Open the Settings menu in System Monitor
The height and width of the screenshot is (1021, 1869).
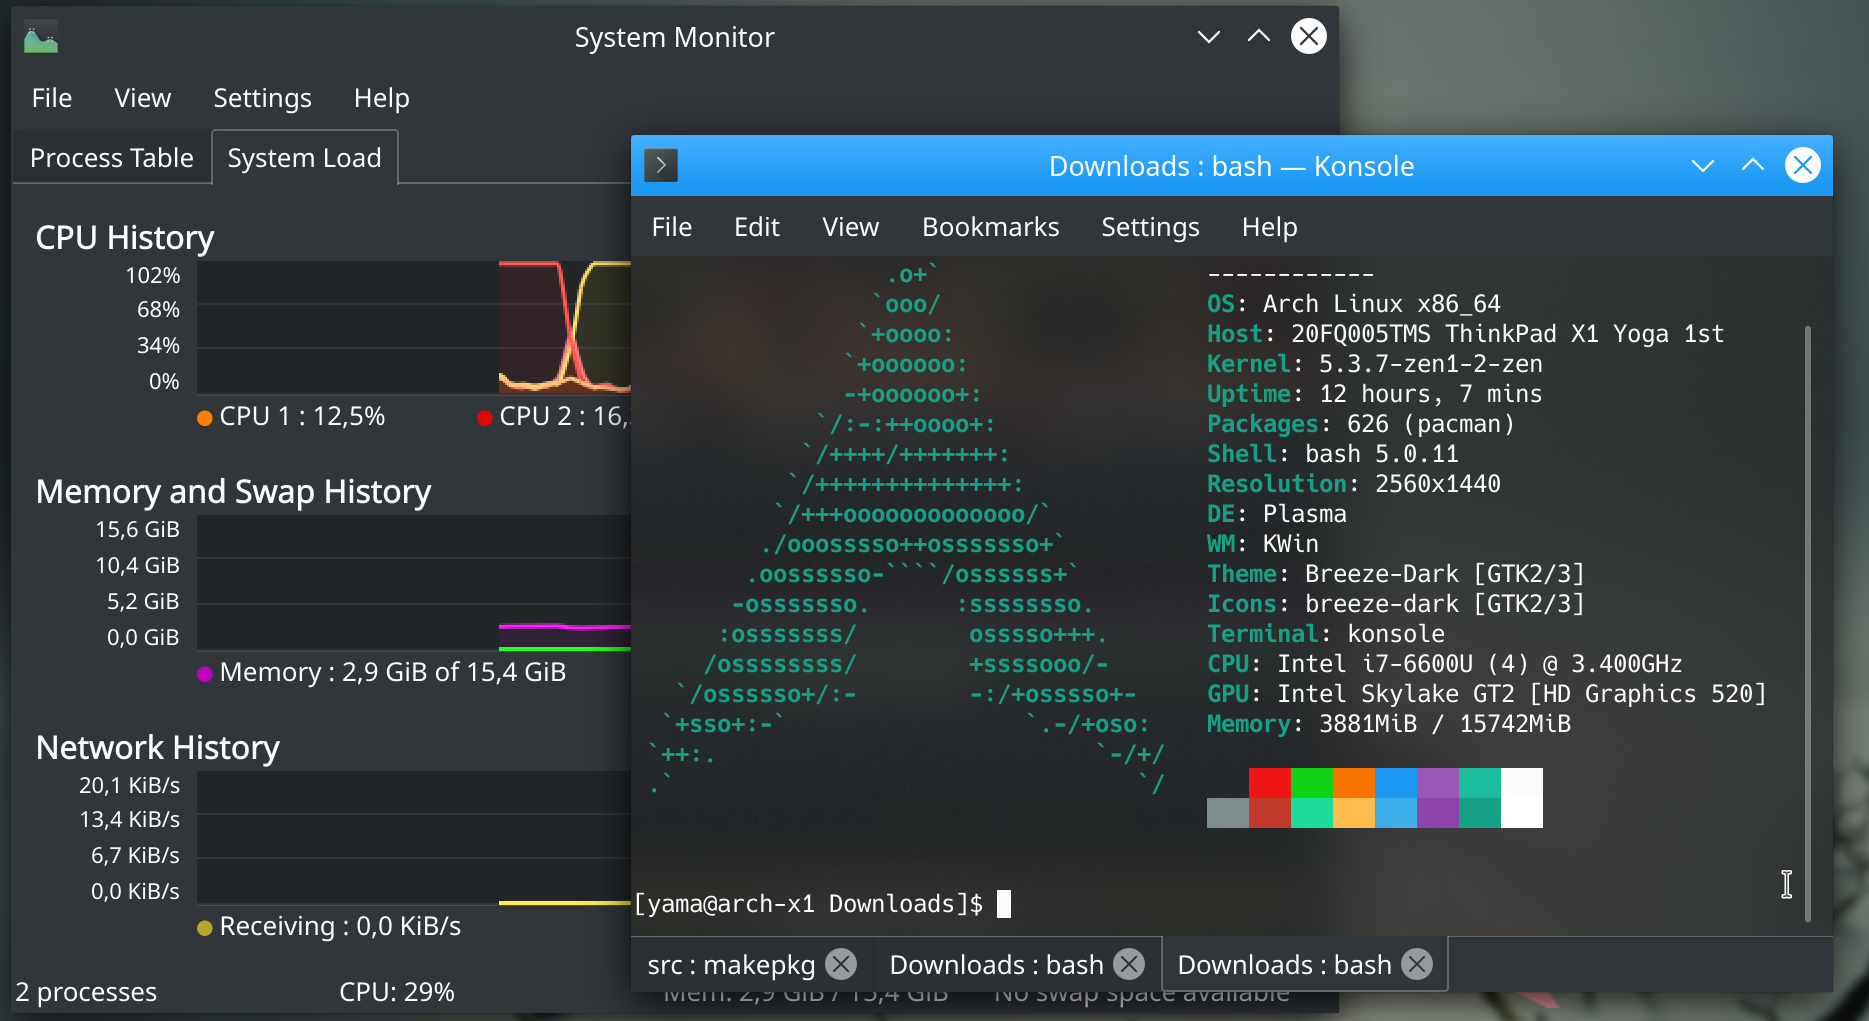tap(262, 98)
